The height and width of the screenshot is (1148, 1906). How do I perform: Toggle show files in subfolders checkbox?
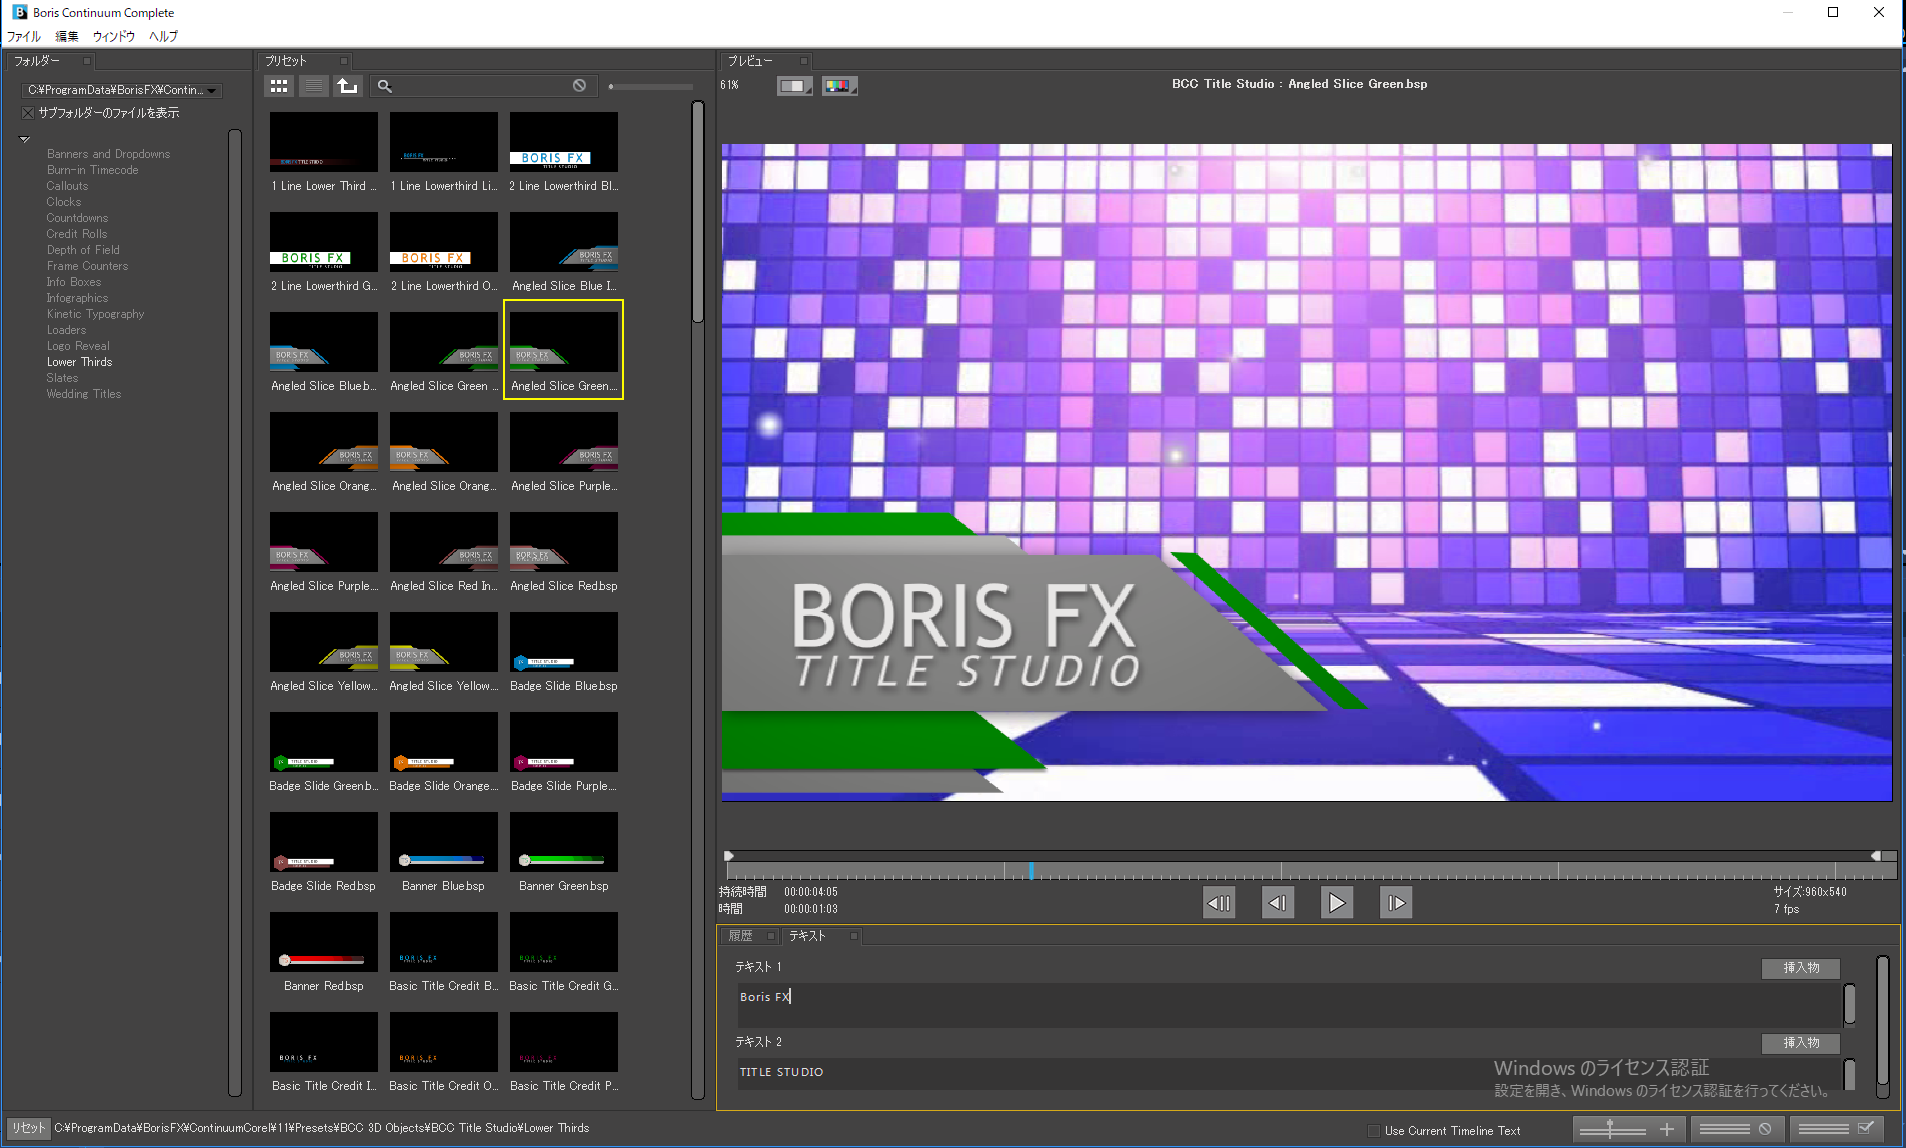(x=28, y=113)
